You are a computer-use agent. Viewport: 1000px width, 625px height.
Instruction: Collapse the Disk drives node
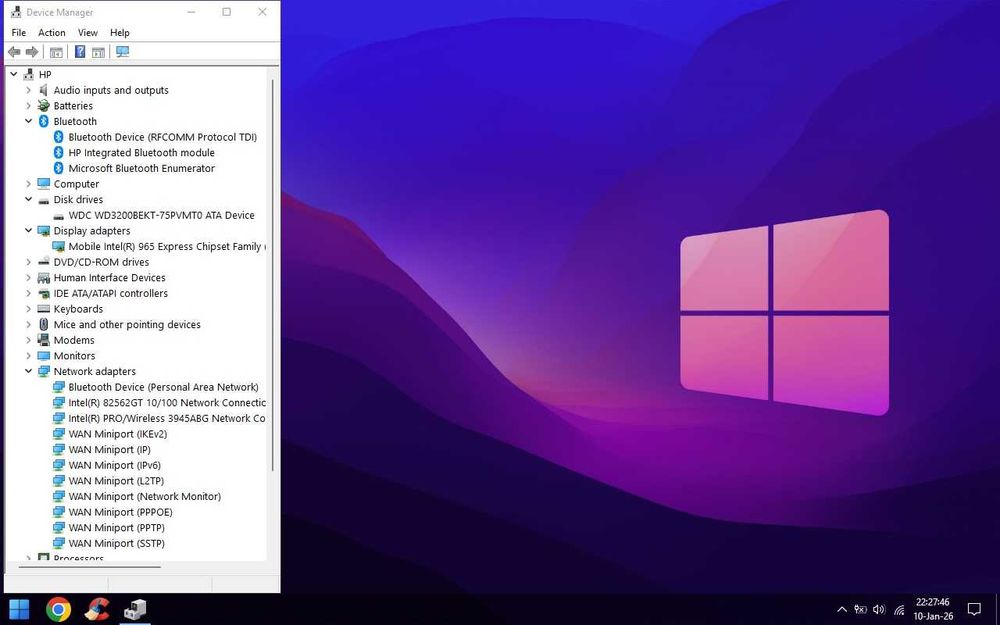point(28,200)
